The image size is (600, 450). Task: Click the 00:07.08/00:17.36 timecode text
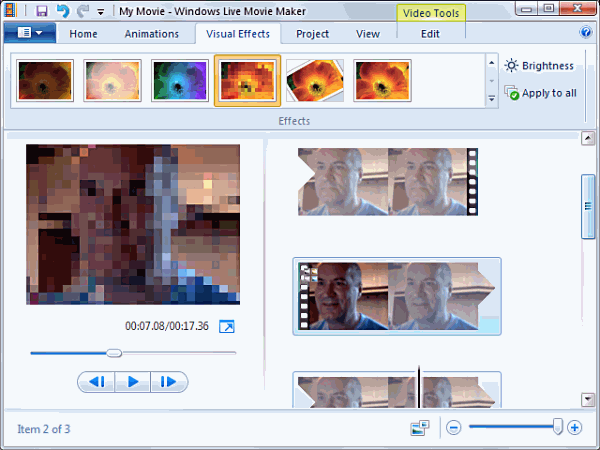coord(167,326)
